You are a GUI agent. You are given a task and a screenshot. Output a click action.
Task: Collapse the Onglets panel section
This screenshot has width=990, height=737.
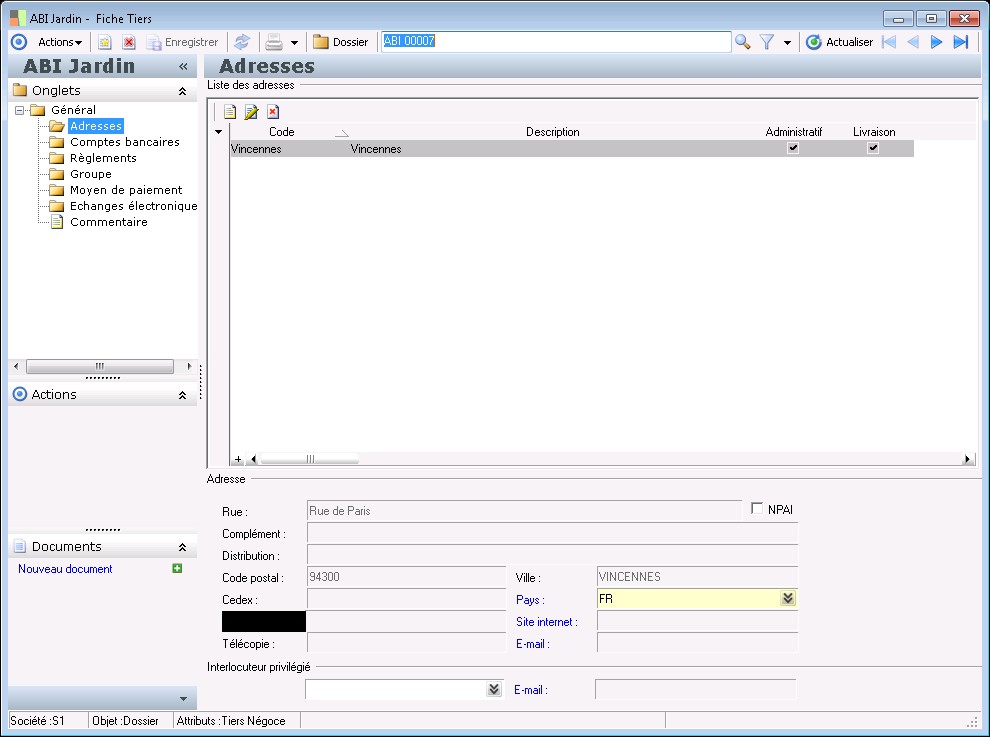click(x=182, y=91)
